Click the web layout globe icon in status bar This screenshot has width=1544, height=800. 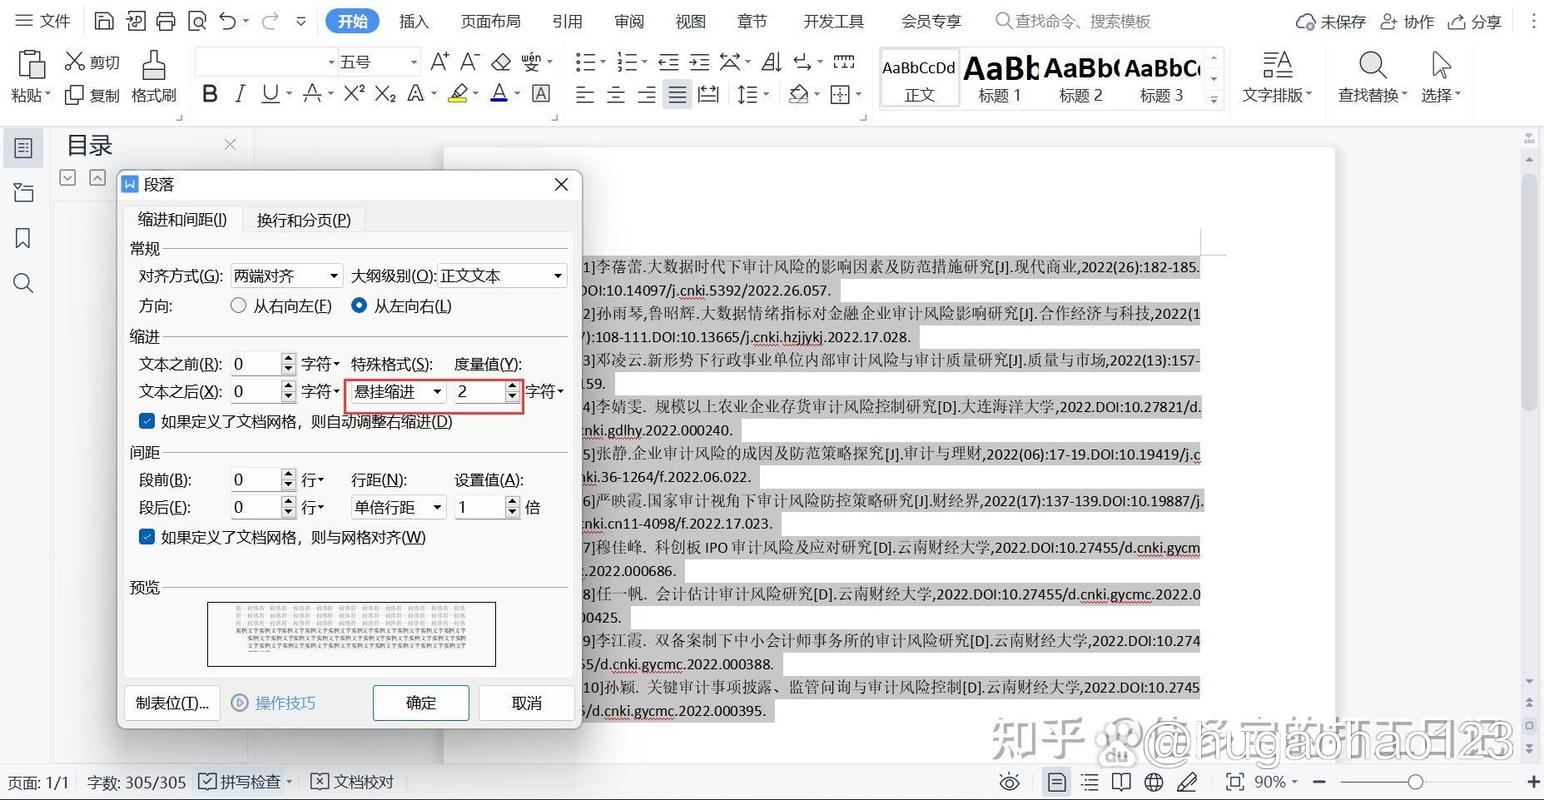coord(1154,782)
